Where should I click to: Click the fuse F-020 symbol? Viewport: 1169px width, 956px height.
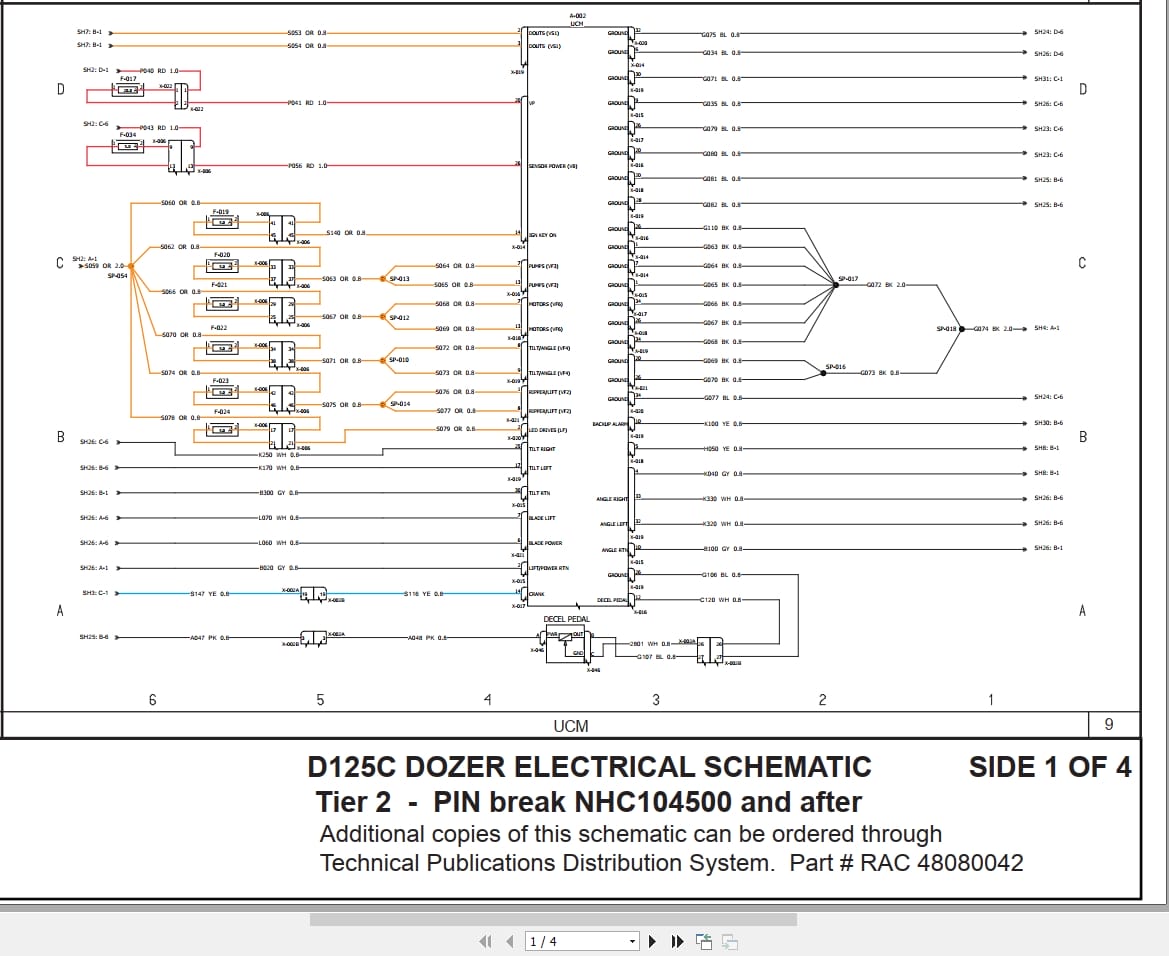click(222, 265)
